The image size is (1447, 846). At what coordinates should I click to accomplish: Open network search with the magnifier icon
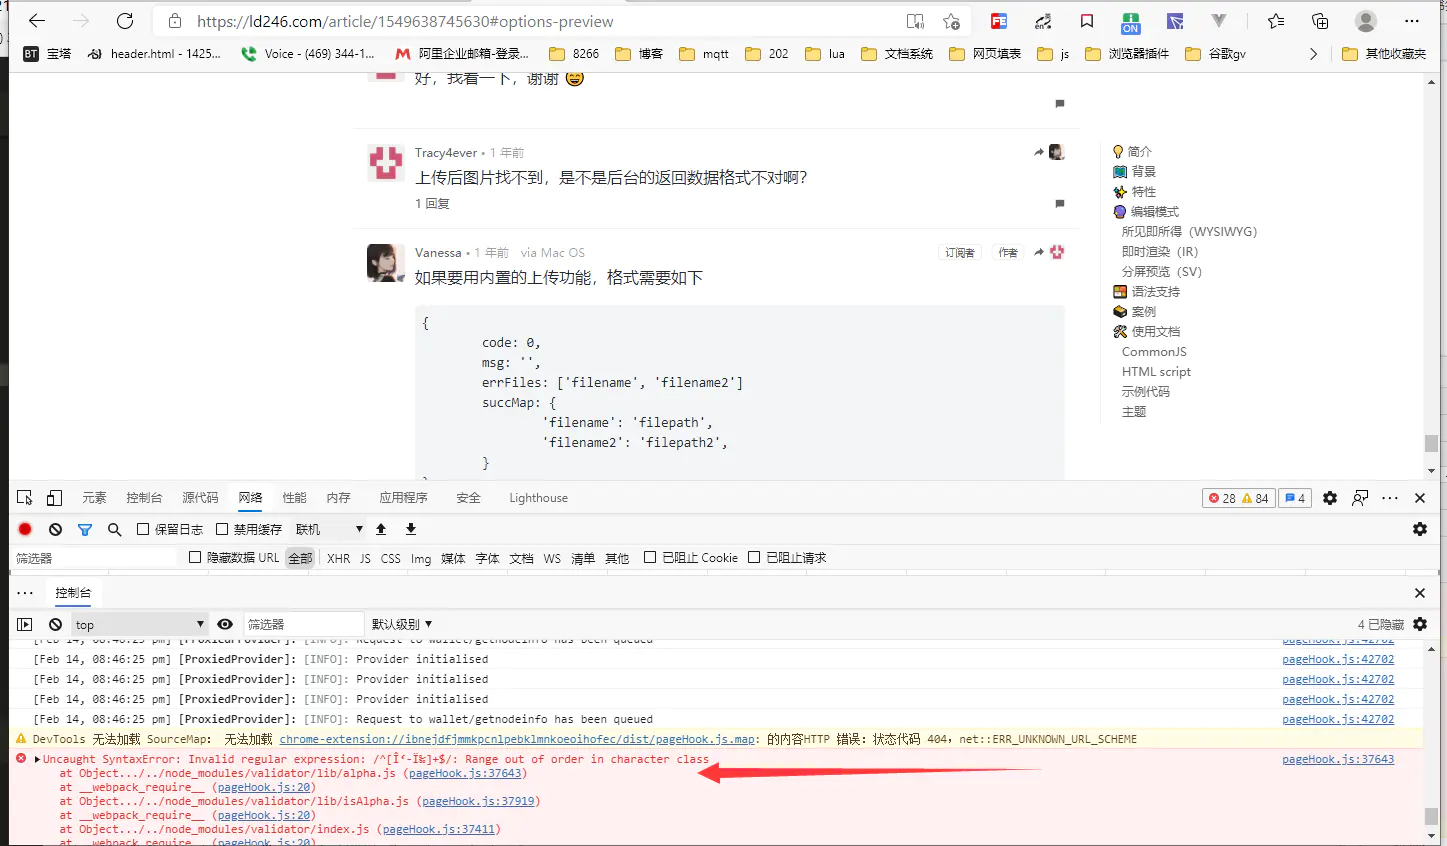(x=115, y=529)
